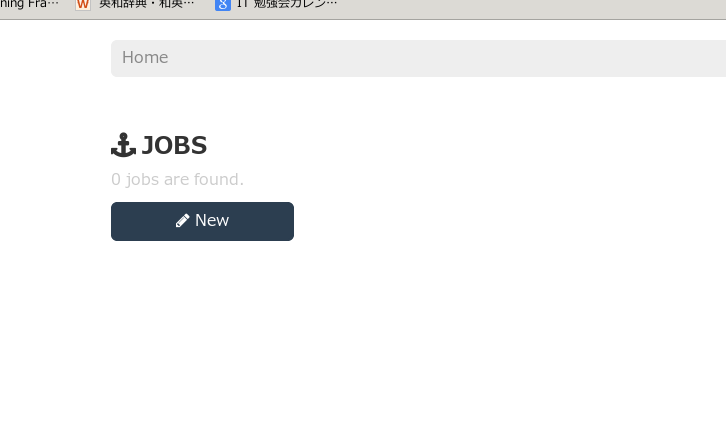This screenshot has height=424, width=726.
Task: Click empty gray area of breadcrumb bar
Action: pos(444,58)
